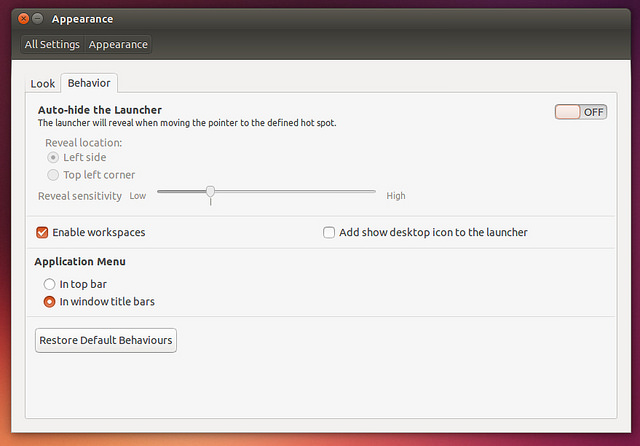Click the Appearance window title text

(x=82, y=19)
